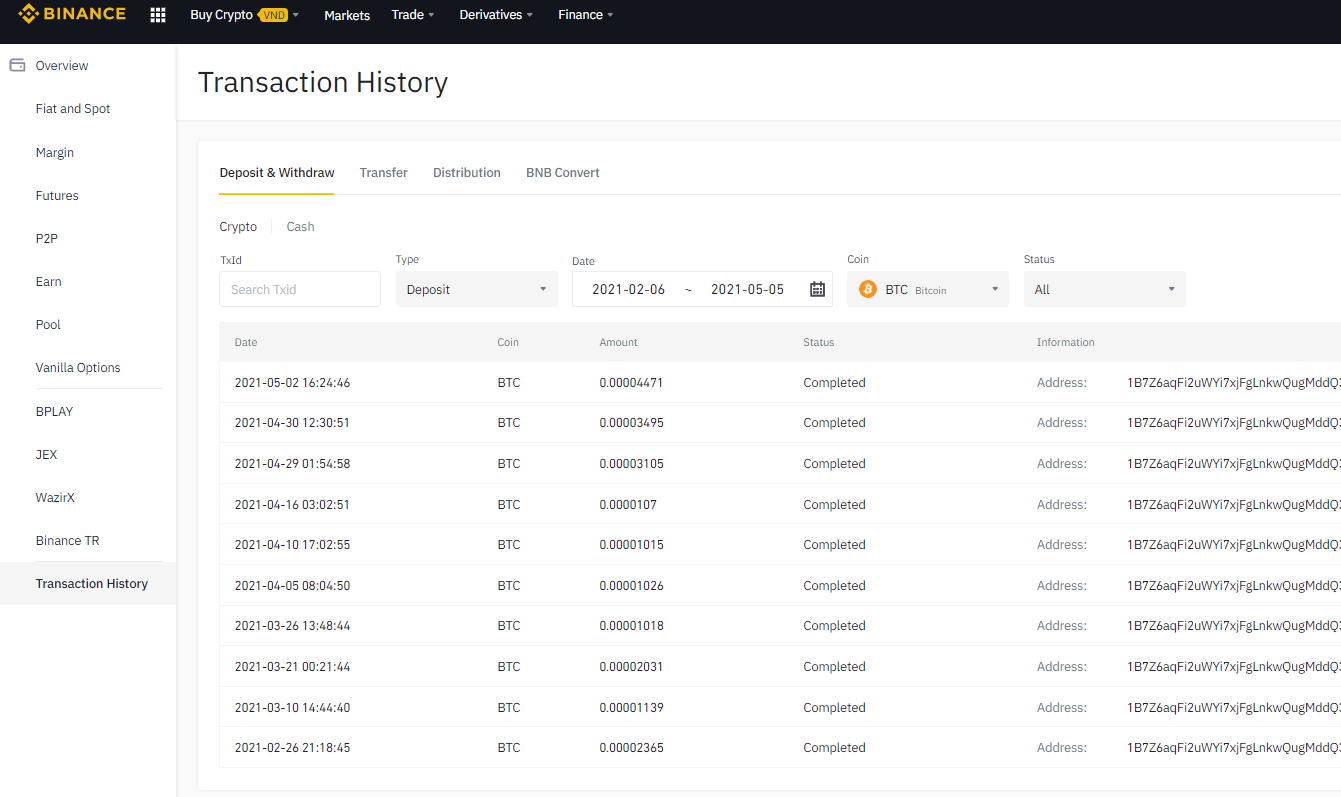Image resolution: width=1341 pixels, height=797 pixels.
Task: Click the 2021-03-26 13:48:44 date cell
Action: click(x=293, y=626)
